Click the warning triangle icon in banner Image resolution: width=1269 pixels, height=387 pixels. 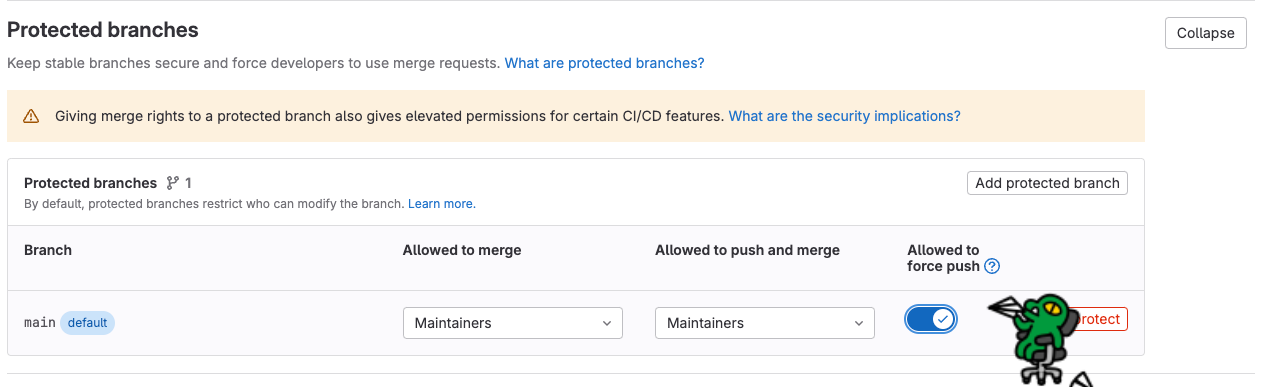pyautogui.click(x=31, y=116)
